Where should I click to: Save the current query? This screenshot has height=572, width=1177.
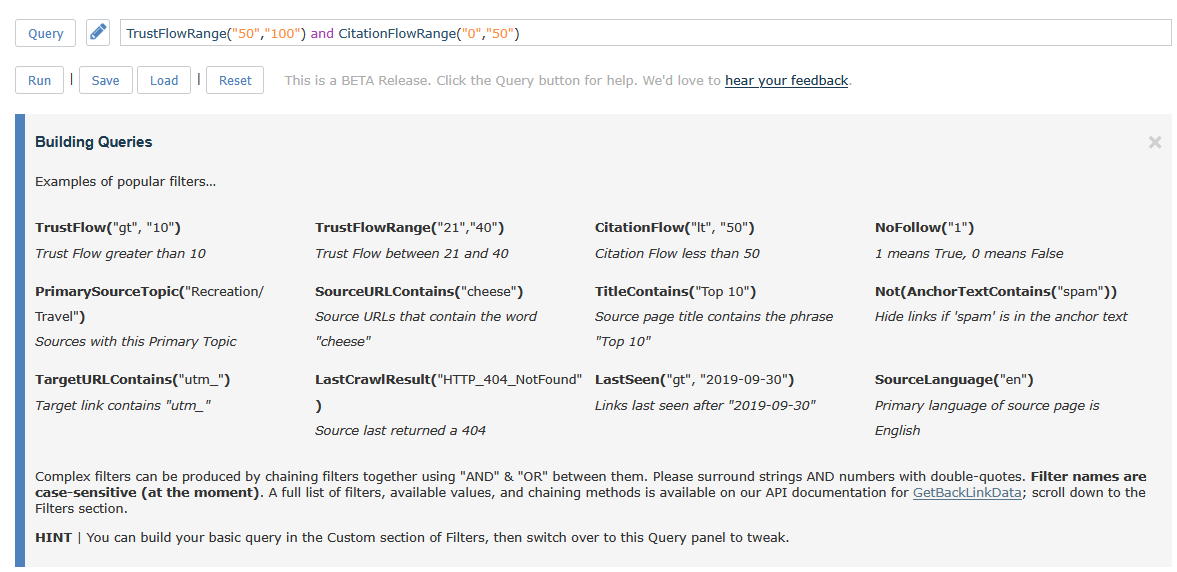[105, 80]
